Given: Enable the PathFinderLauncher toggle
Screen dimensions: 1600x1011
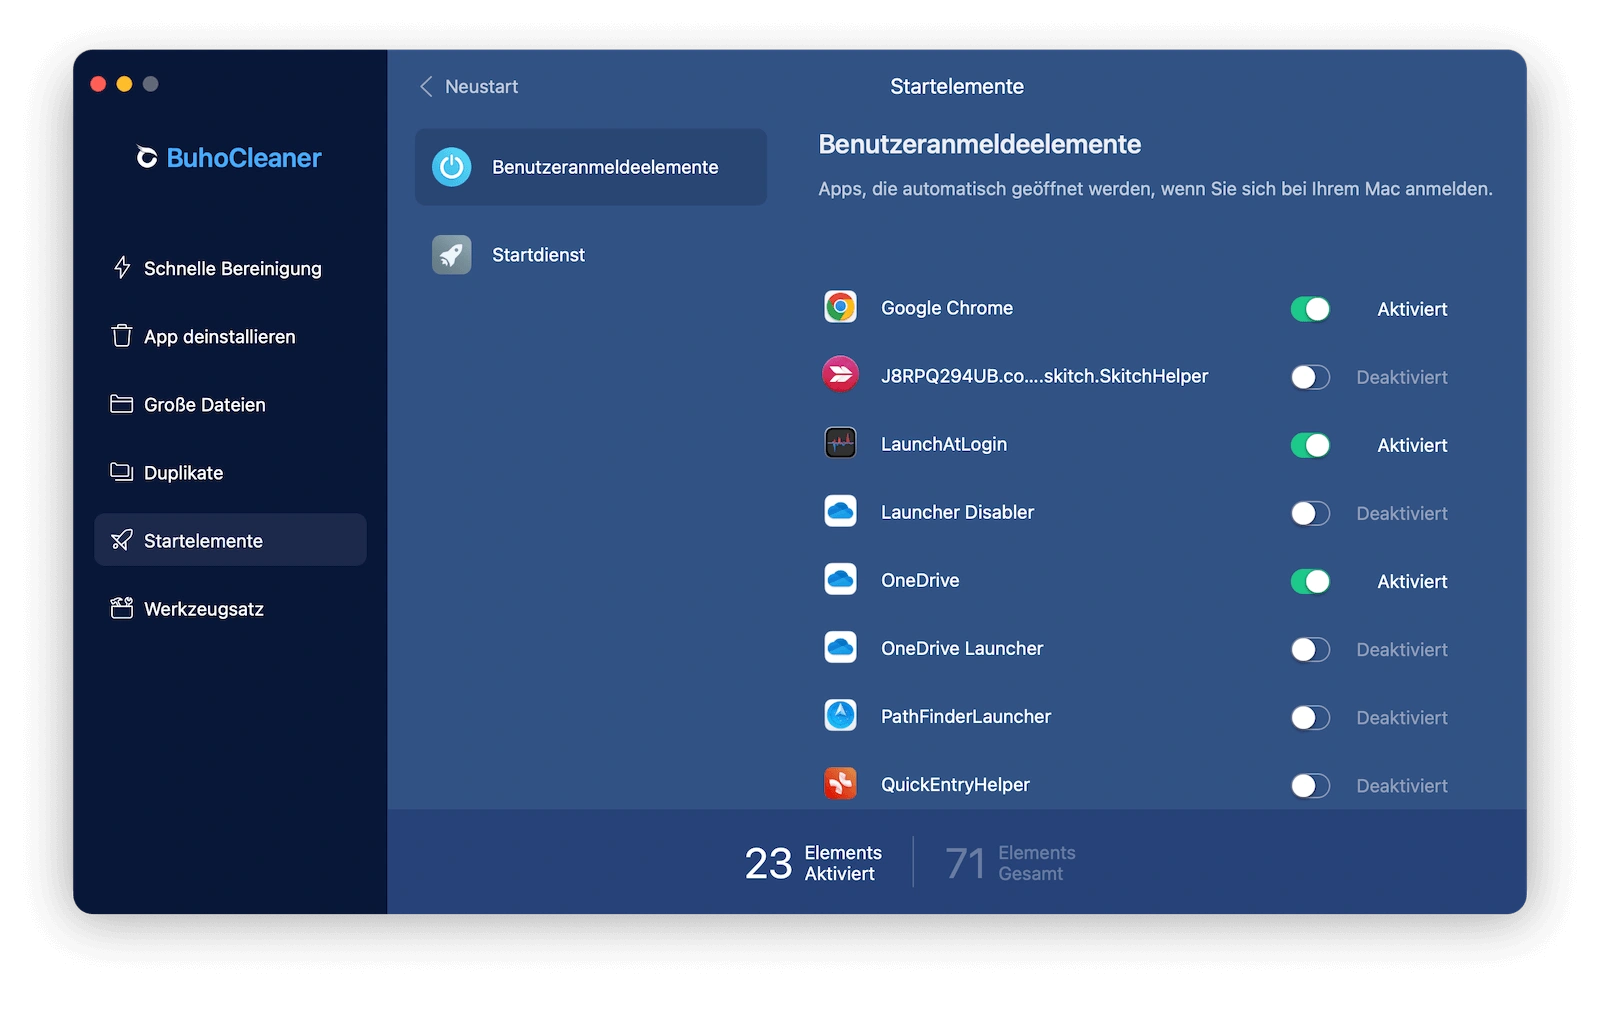Looking at the screenshot, I should 1310,717.
